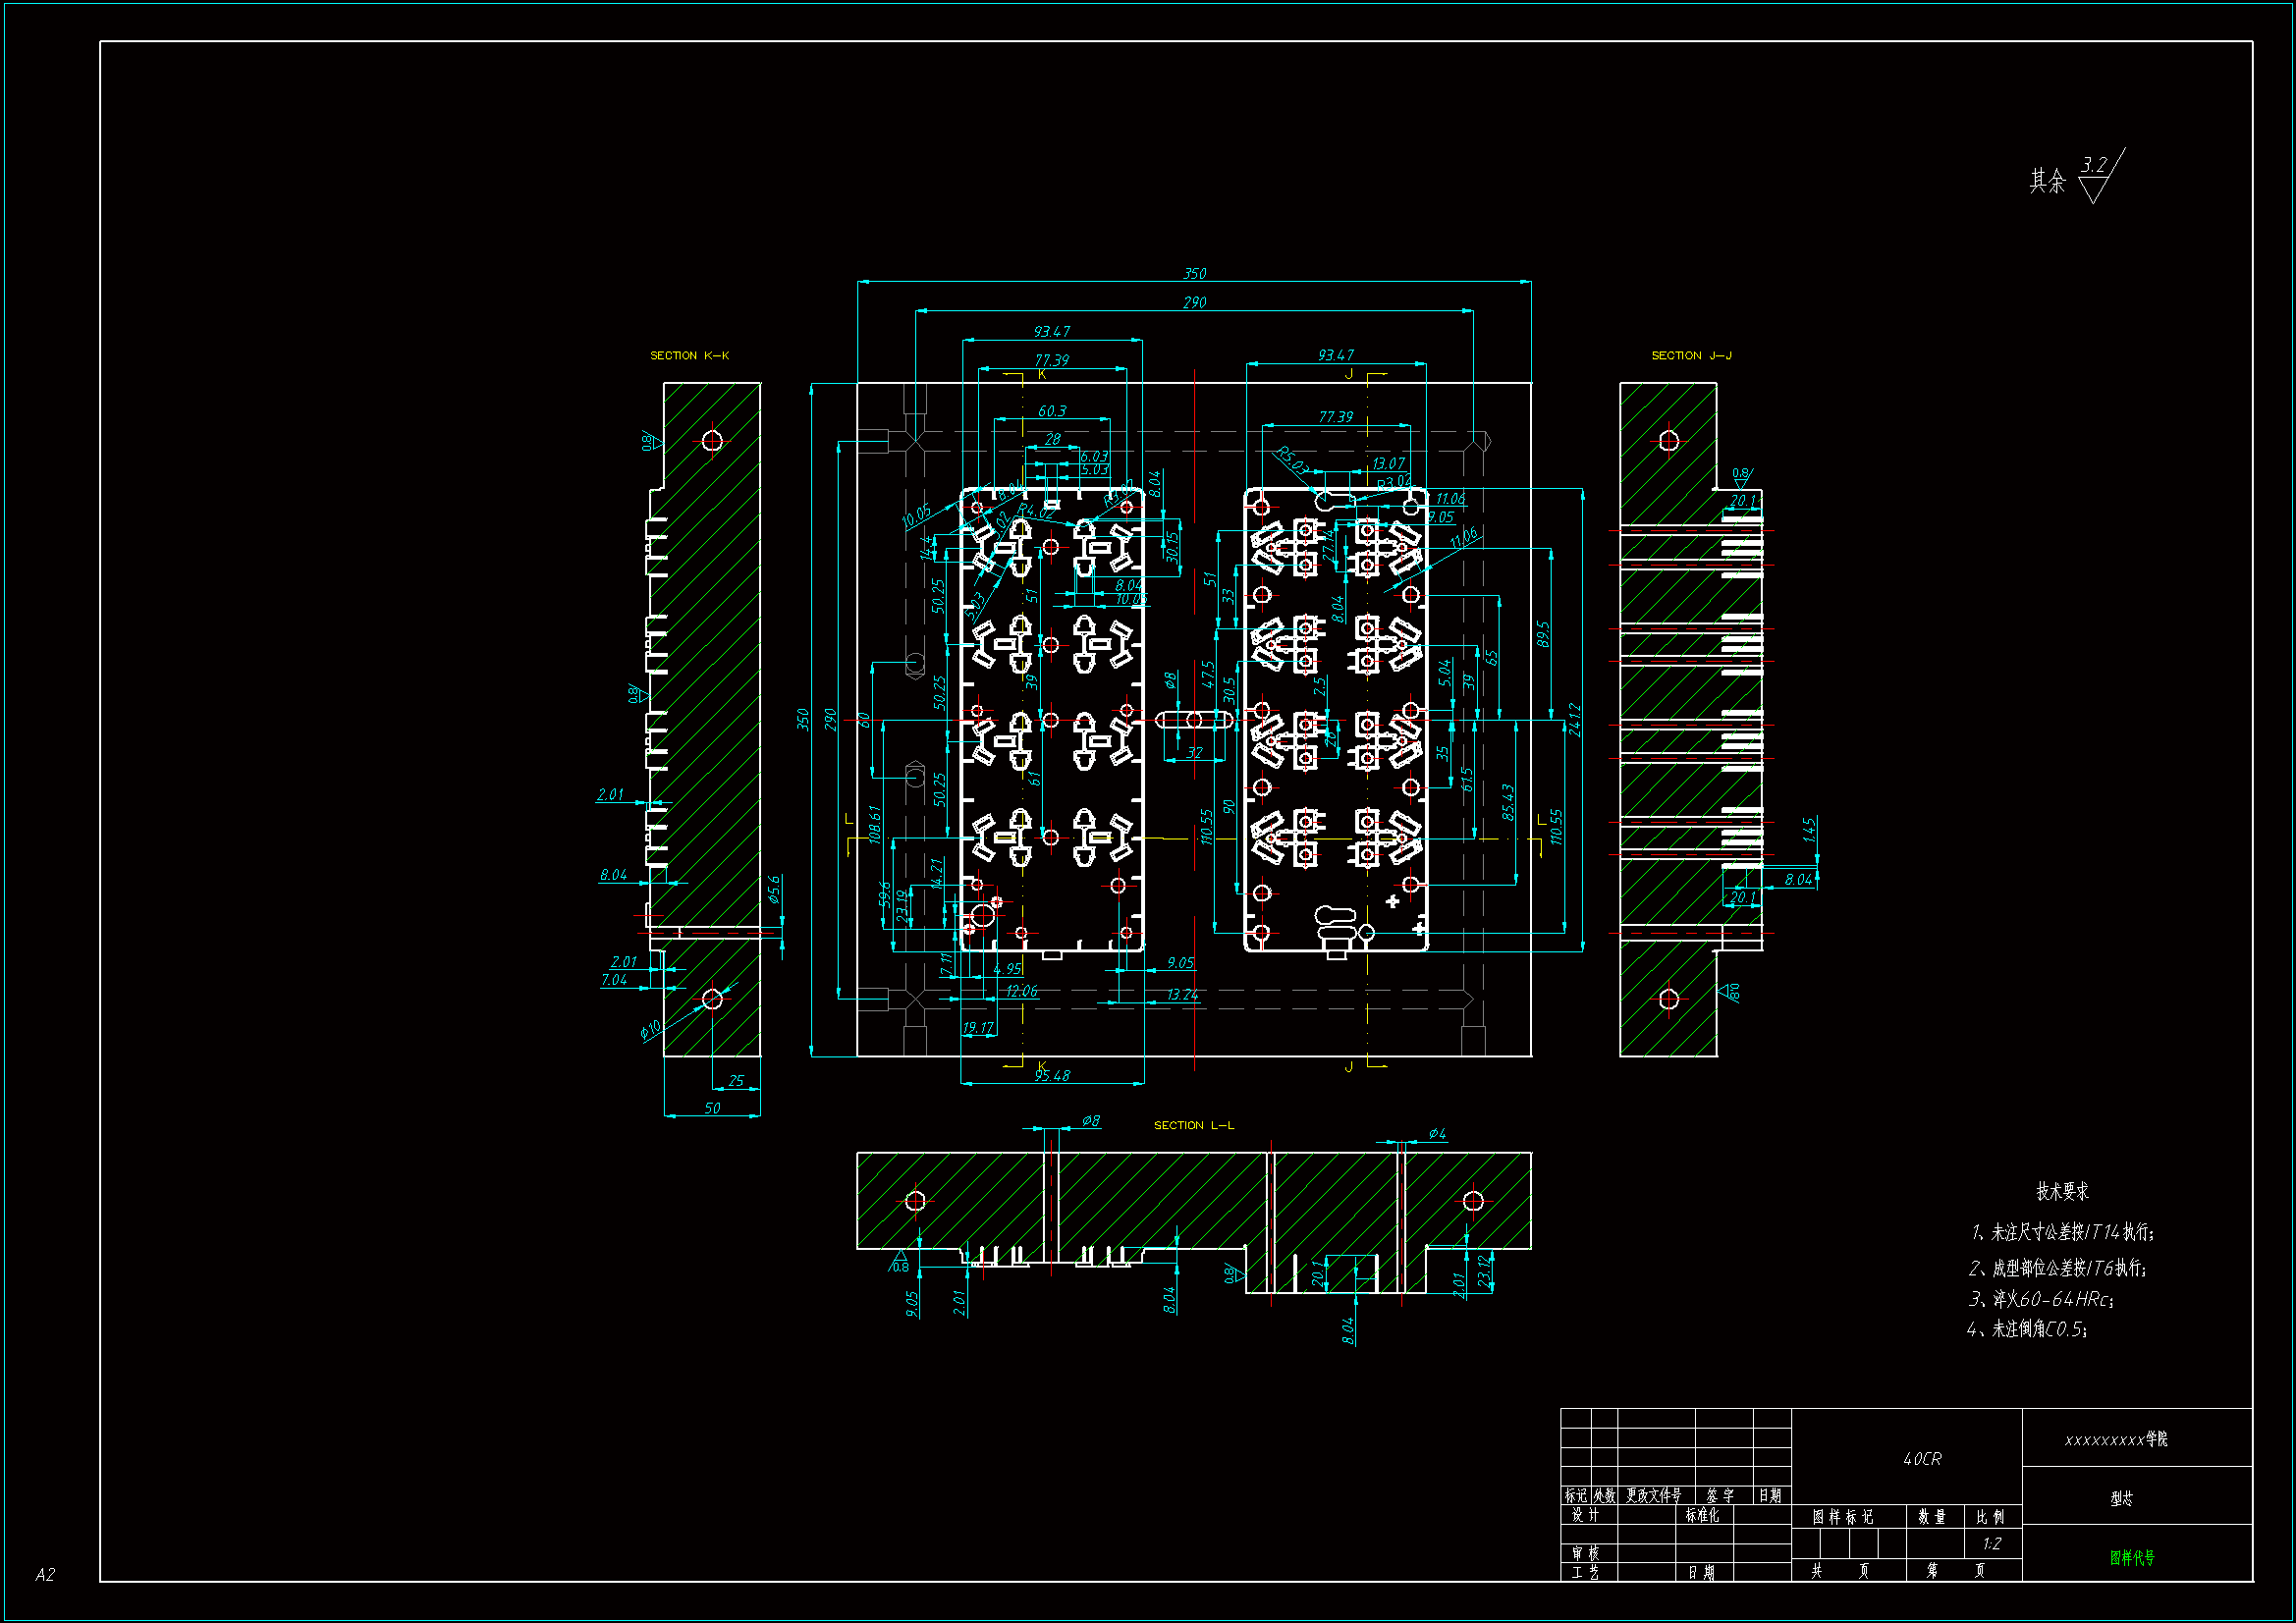Image resolution: width=2296 pixels, height=1623 pixels.
Task: Select the 技术要求 heading text
Action: [2062, 1192]
